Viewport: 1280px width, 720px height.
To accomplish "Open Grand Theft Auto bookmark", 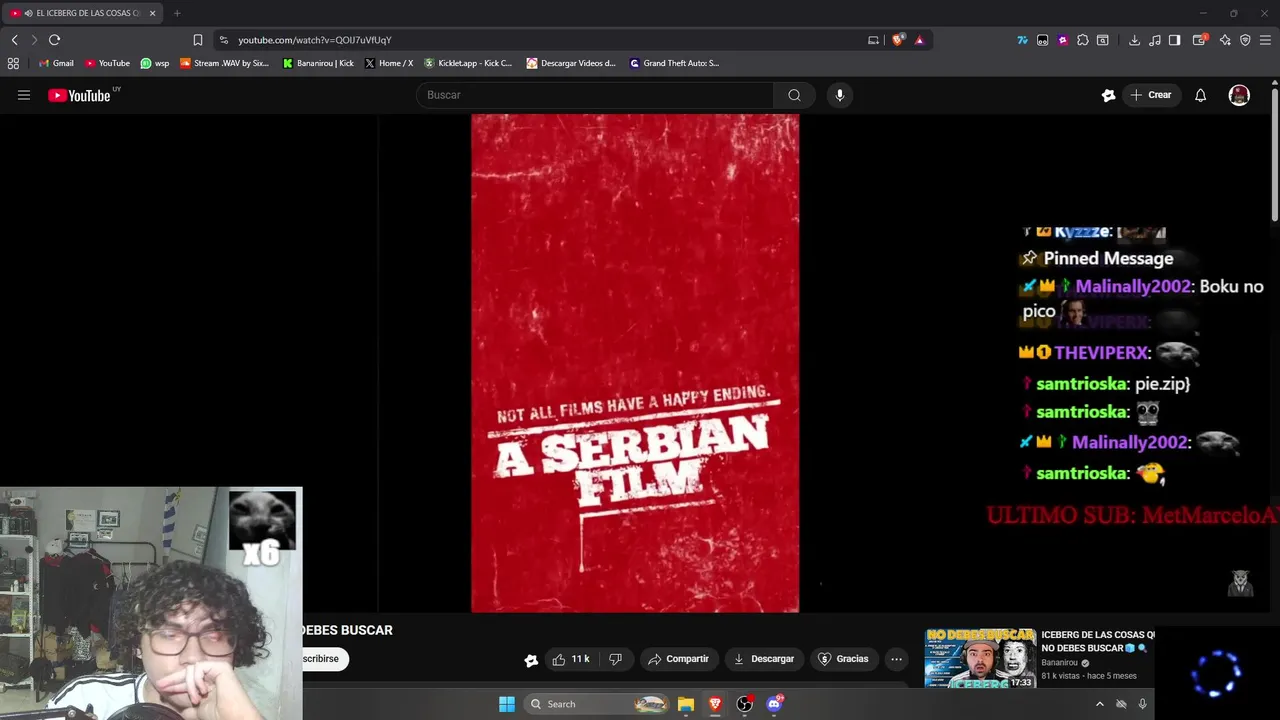I will [x=674, y=63].
